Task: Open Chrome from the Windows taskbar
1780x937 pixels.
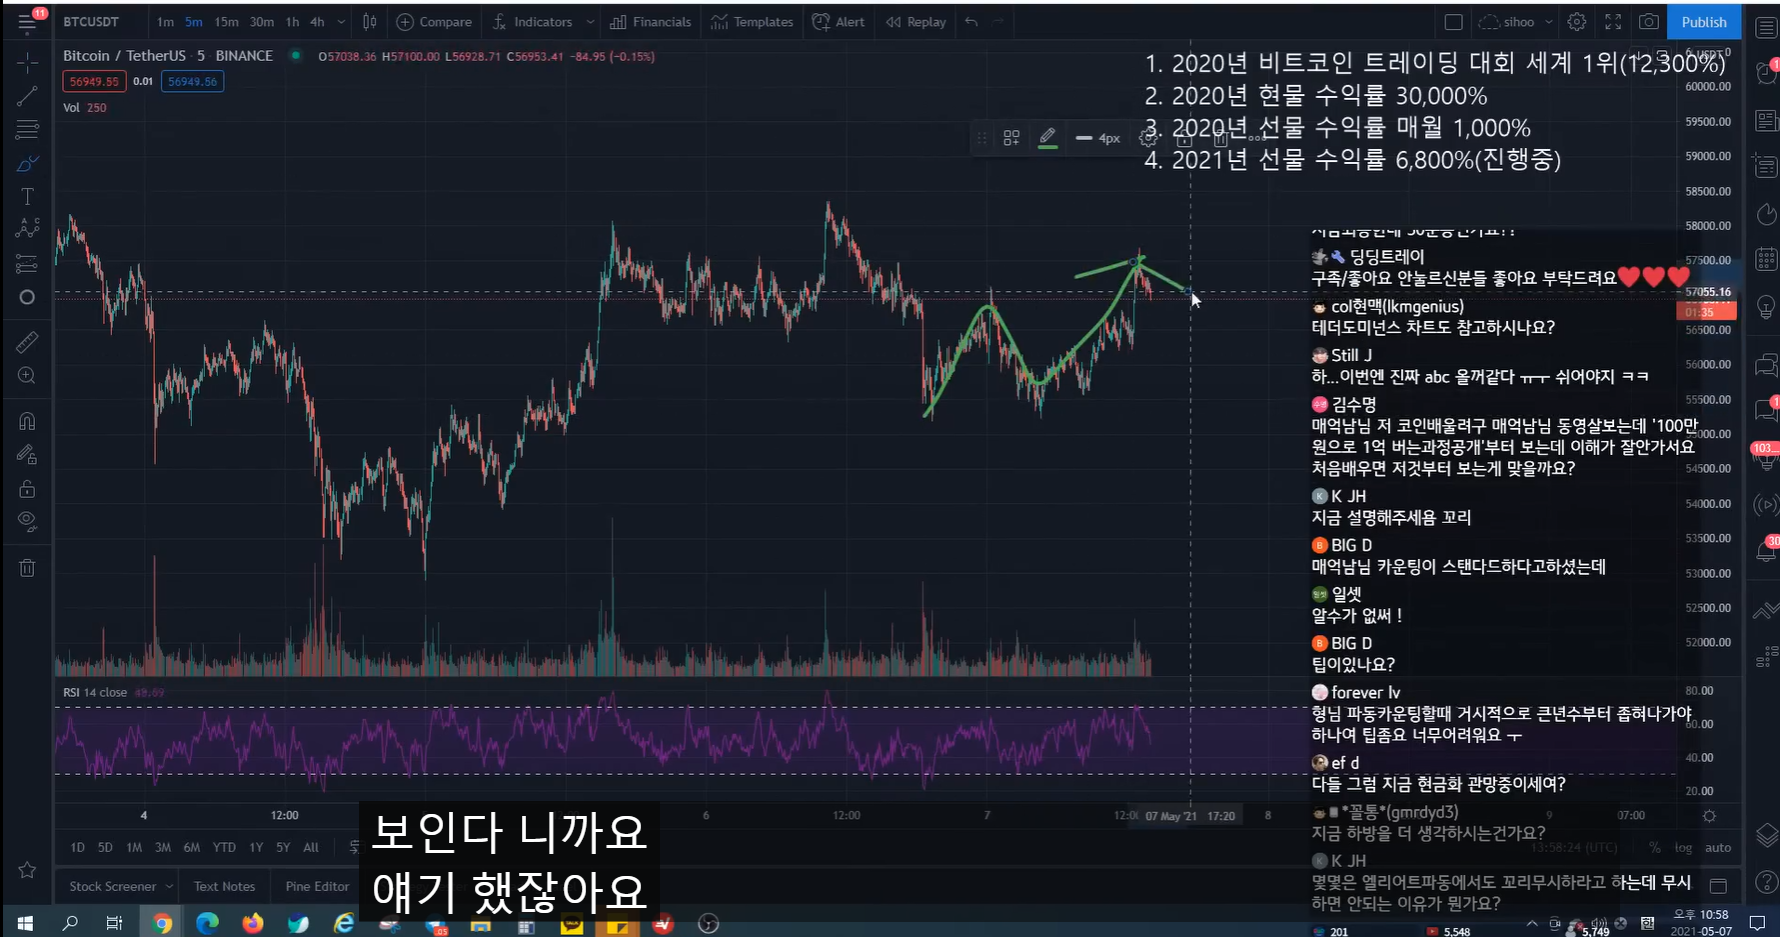Action: pos(162,923)
